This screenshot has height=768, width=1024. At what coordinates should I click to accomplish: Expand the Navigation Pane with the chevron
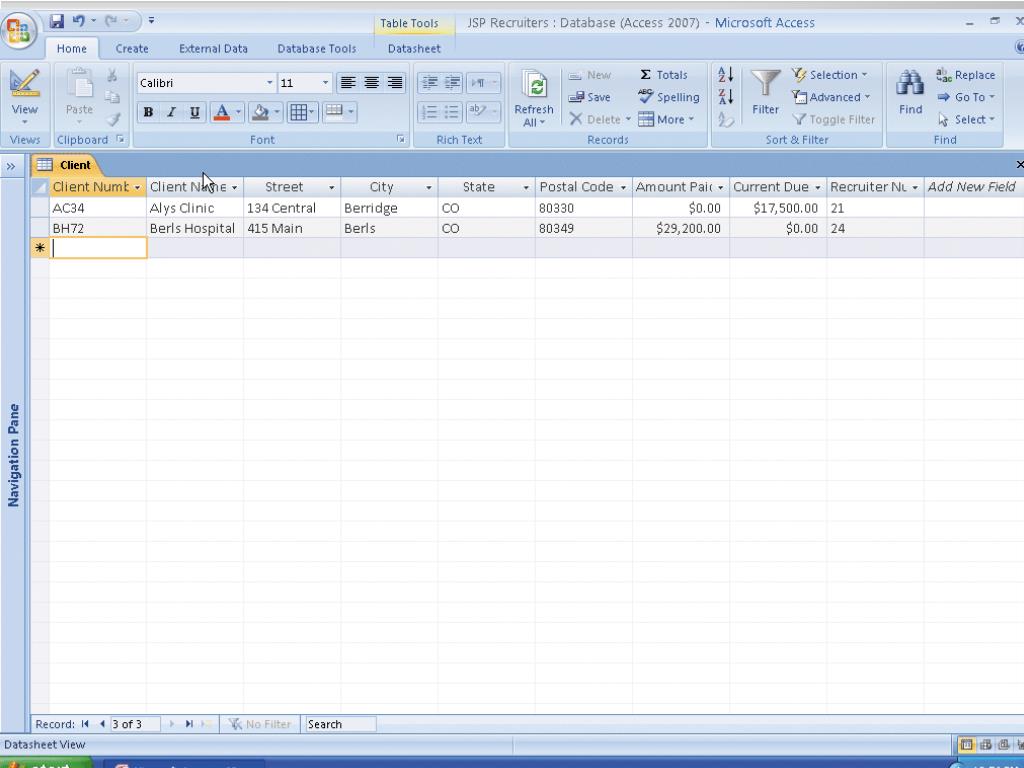coord(10,165)
